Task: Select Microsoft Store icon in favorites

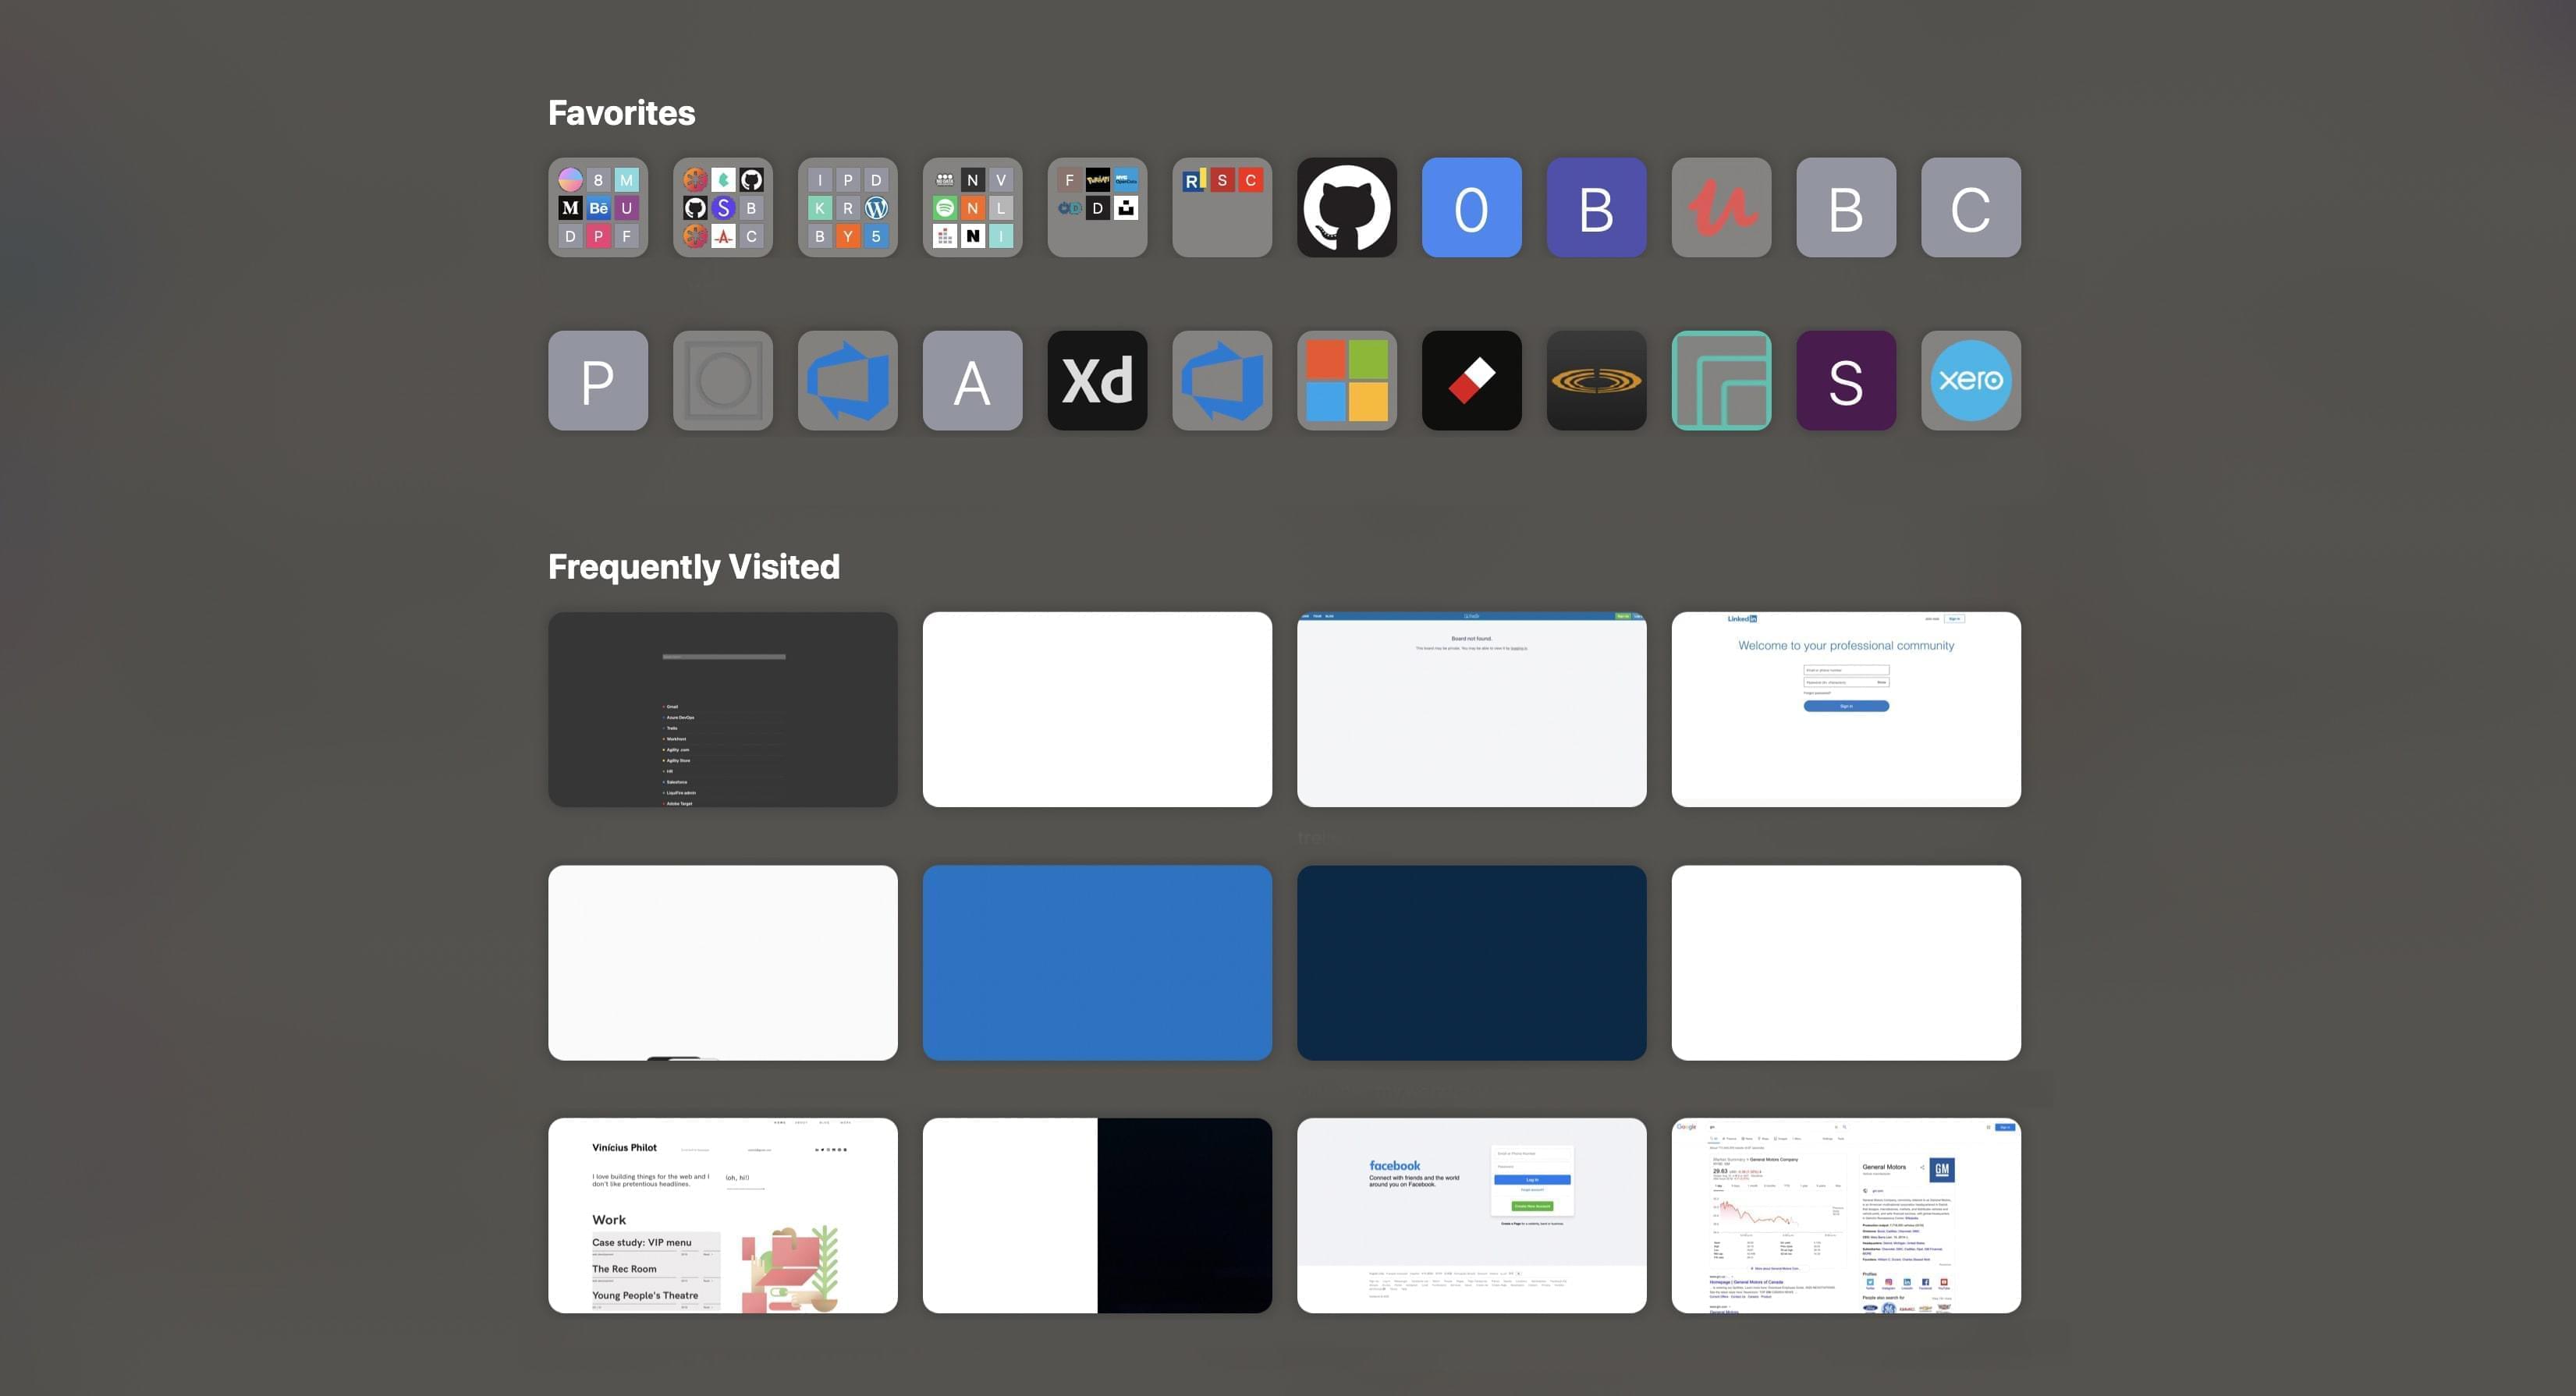Action: coord(1347,380)
